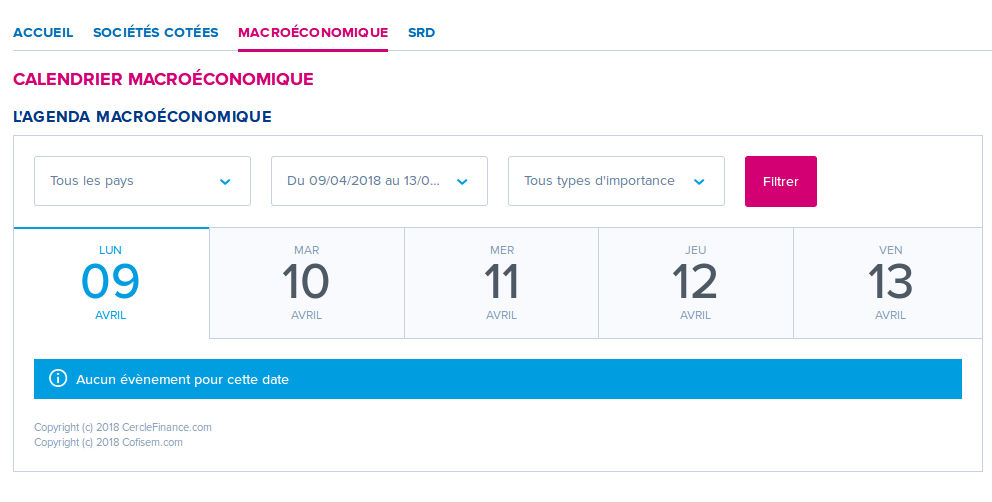
Task: Click the CercleFinance.com copyright text
Action: pos(123,427)
